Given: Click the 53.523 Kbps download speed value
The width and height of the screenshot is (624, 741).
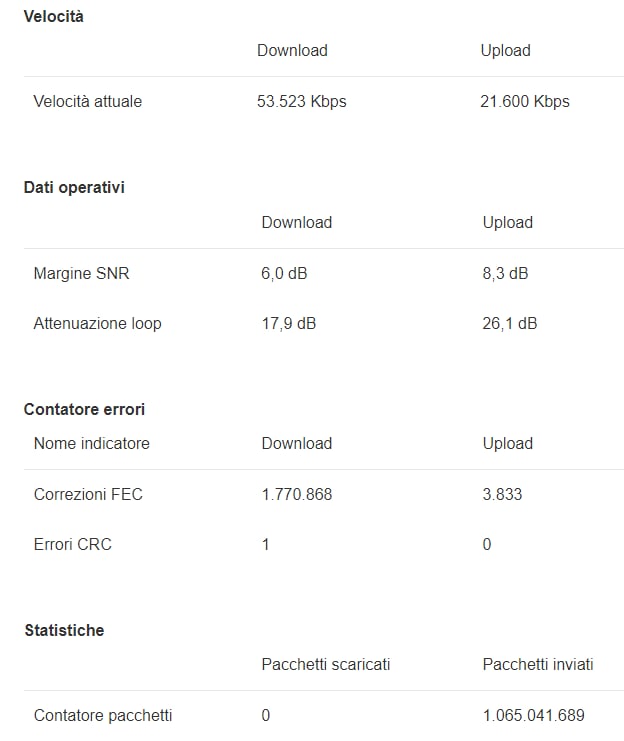Looking at the screenshot, I should tap(302, 101).
